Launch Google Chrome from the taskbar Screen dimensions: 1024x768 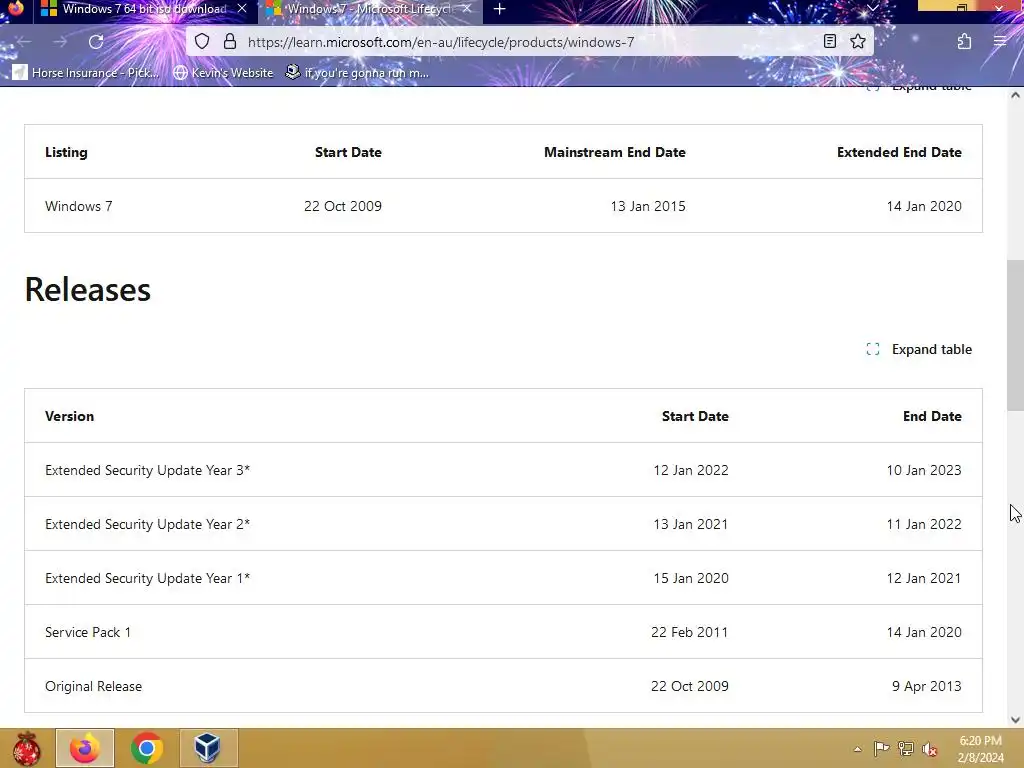pyautogui.click(x=147, y=748)
